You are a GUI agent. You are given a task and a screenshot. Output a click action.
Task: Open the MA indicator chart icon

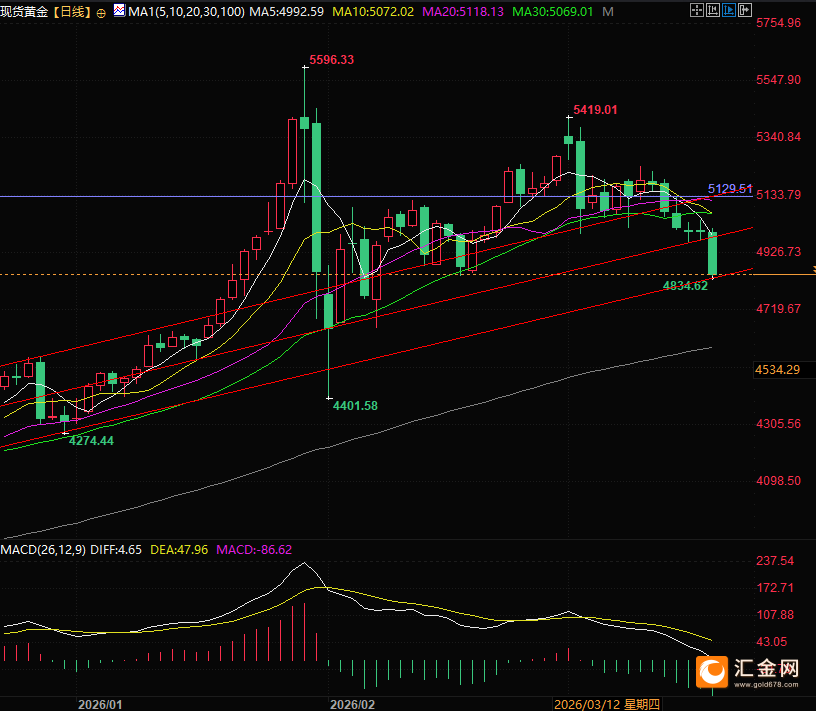tap(119, 10)
